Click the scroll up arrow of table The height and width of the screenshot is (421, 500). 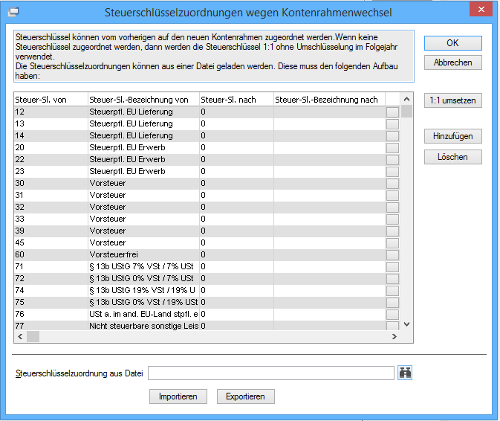(406, 99)
